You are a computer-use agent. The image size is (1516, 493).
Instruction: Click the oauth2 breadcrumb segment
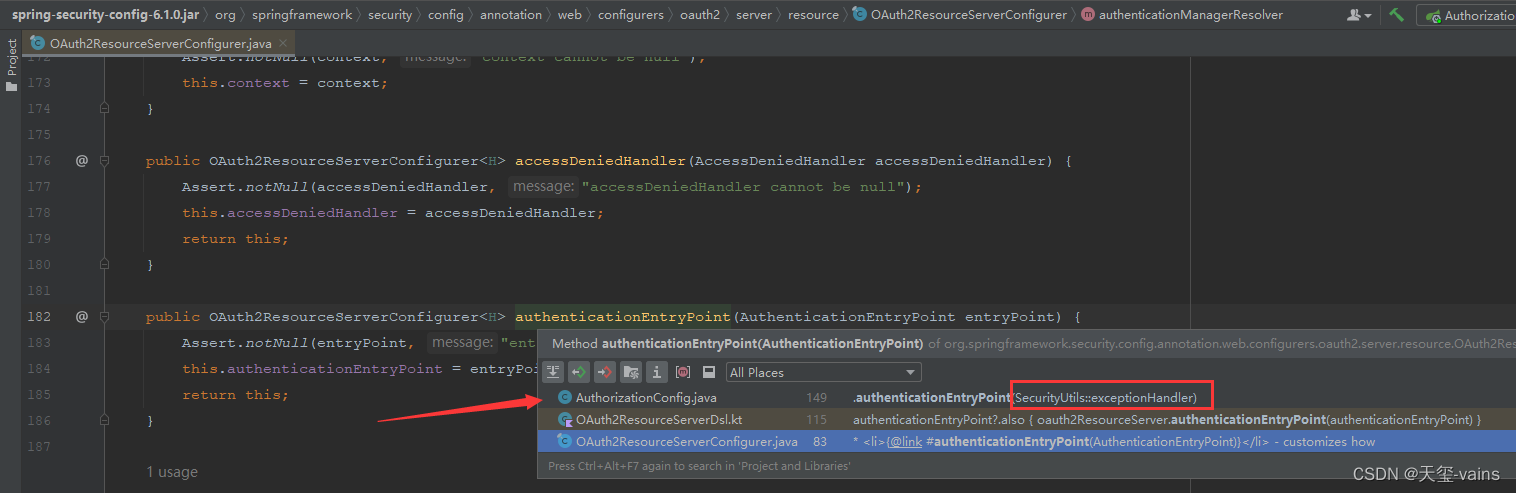tap(699, 15)
